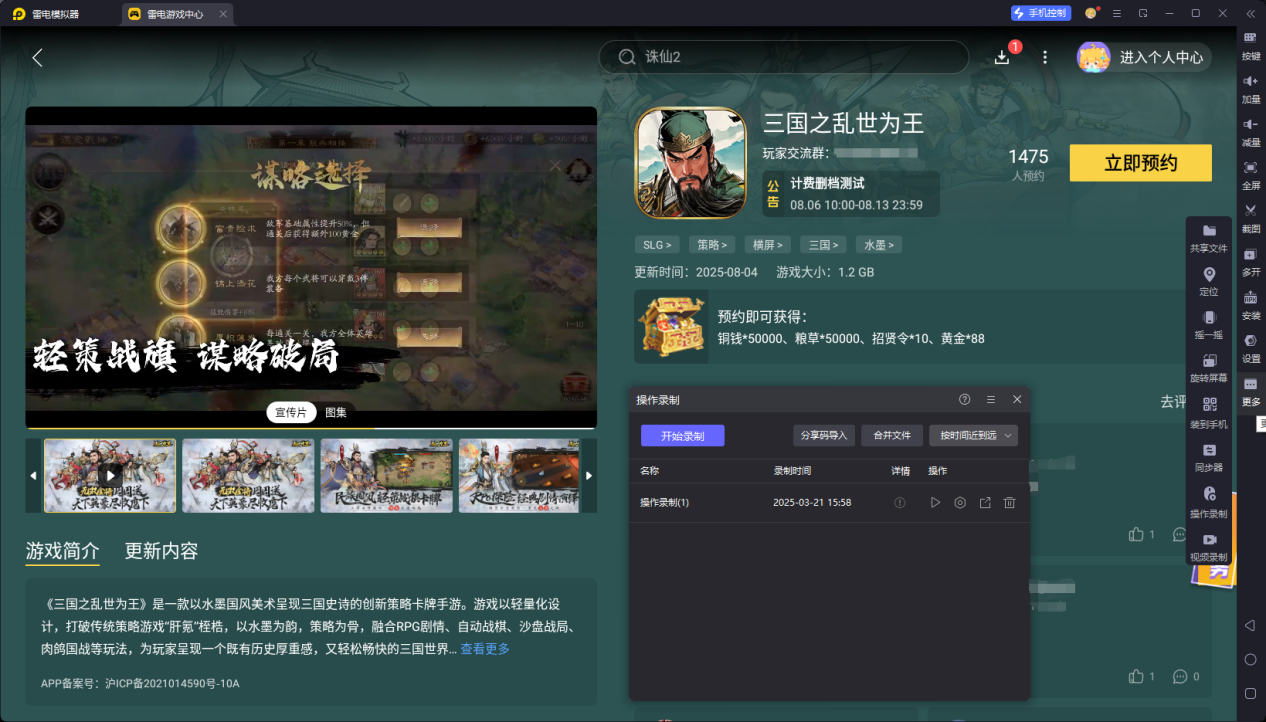Open the three-dot menu near search
This screenshot has width=1266, height=722.
coord(1045,57)
